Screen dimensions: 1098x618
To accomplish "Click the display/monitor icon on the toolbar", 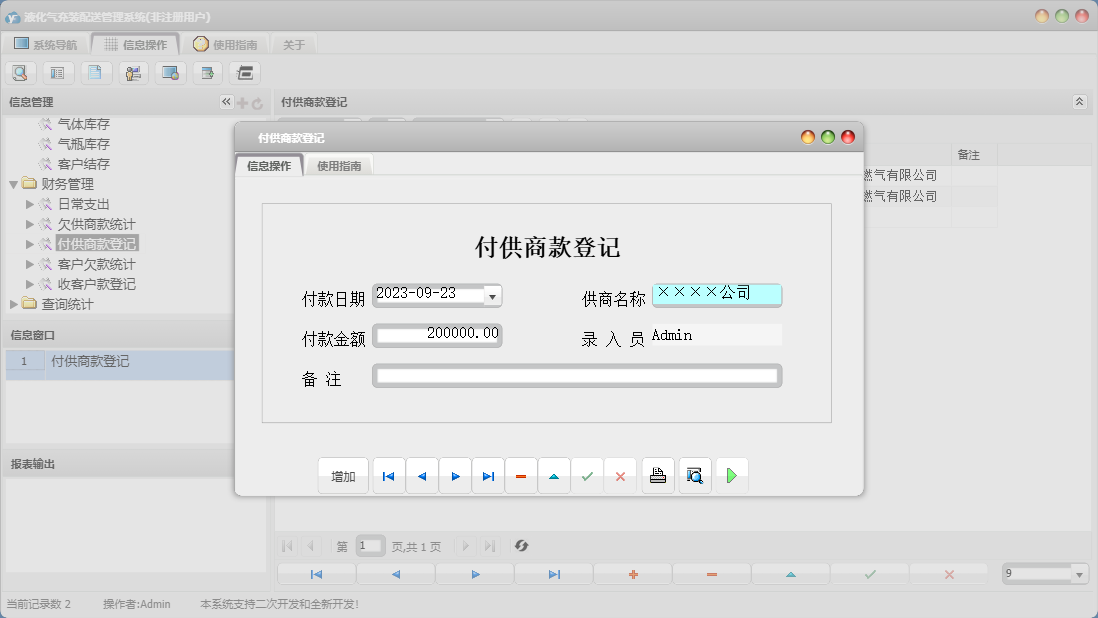I will [169, 72].
